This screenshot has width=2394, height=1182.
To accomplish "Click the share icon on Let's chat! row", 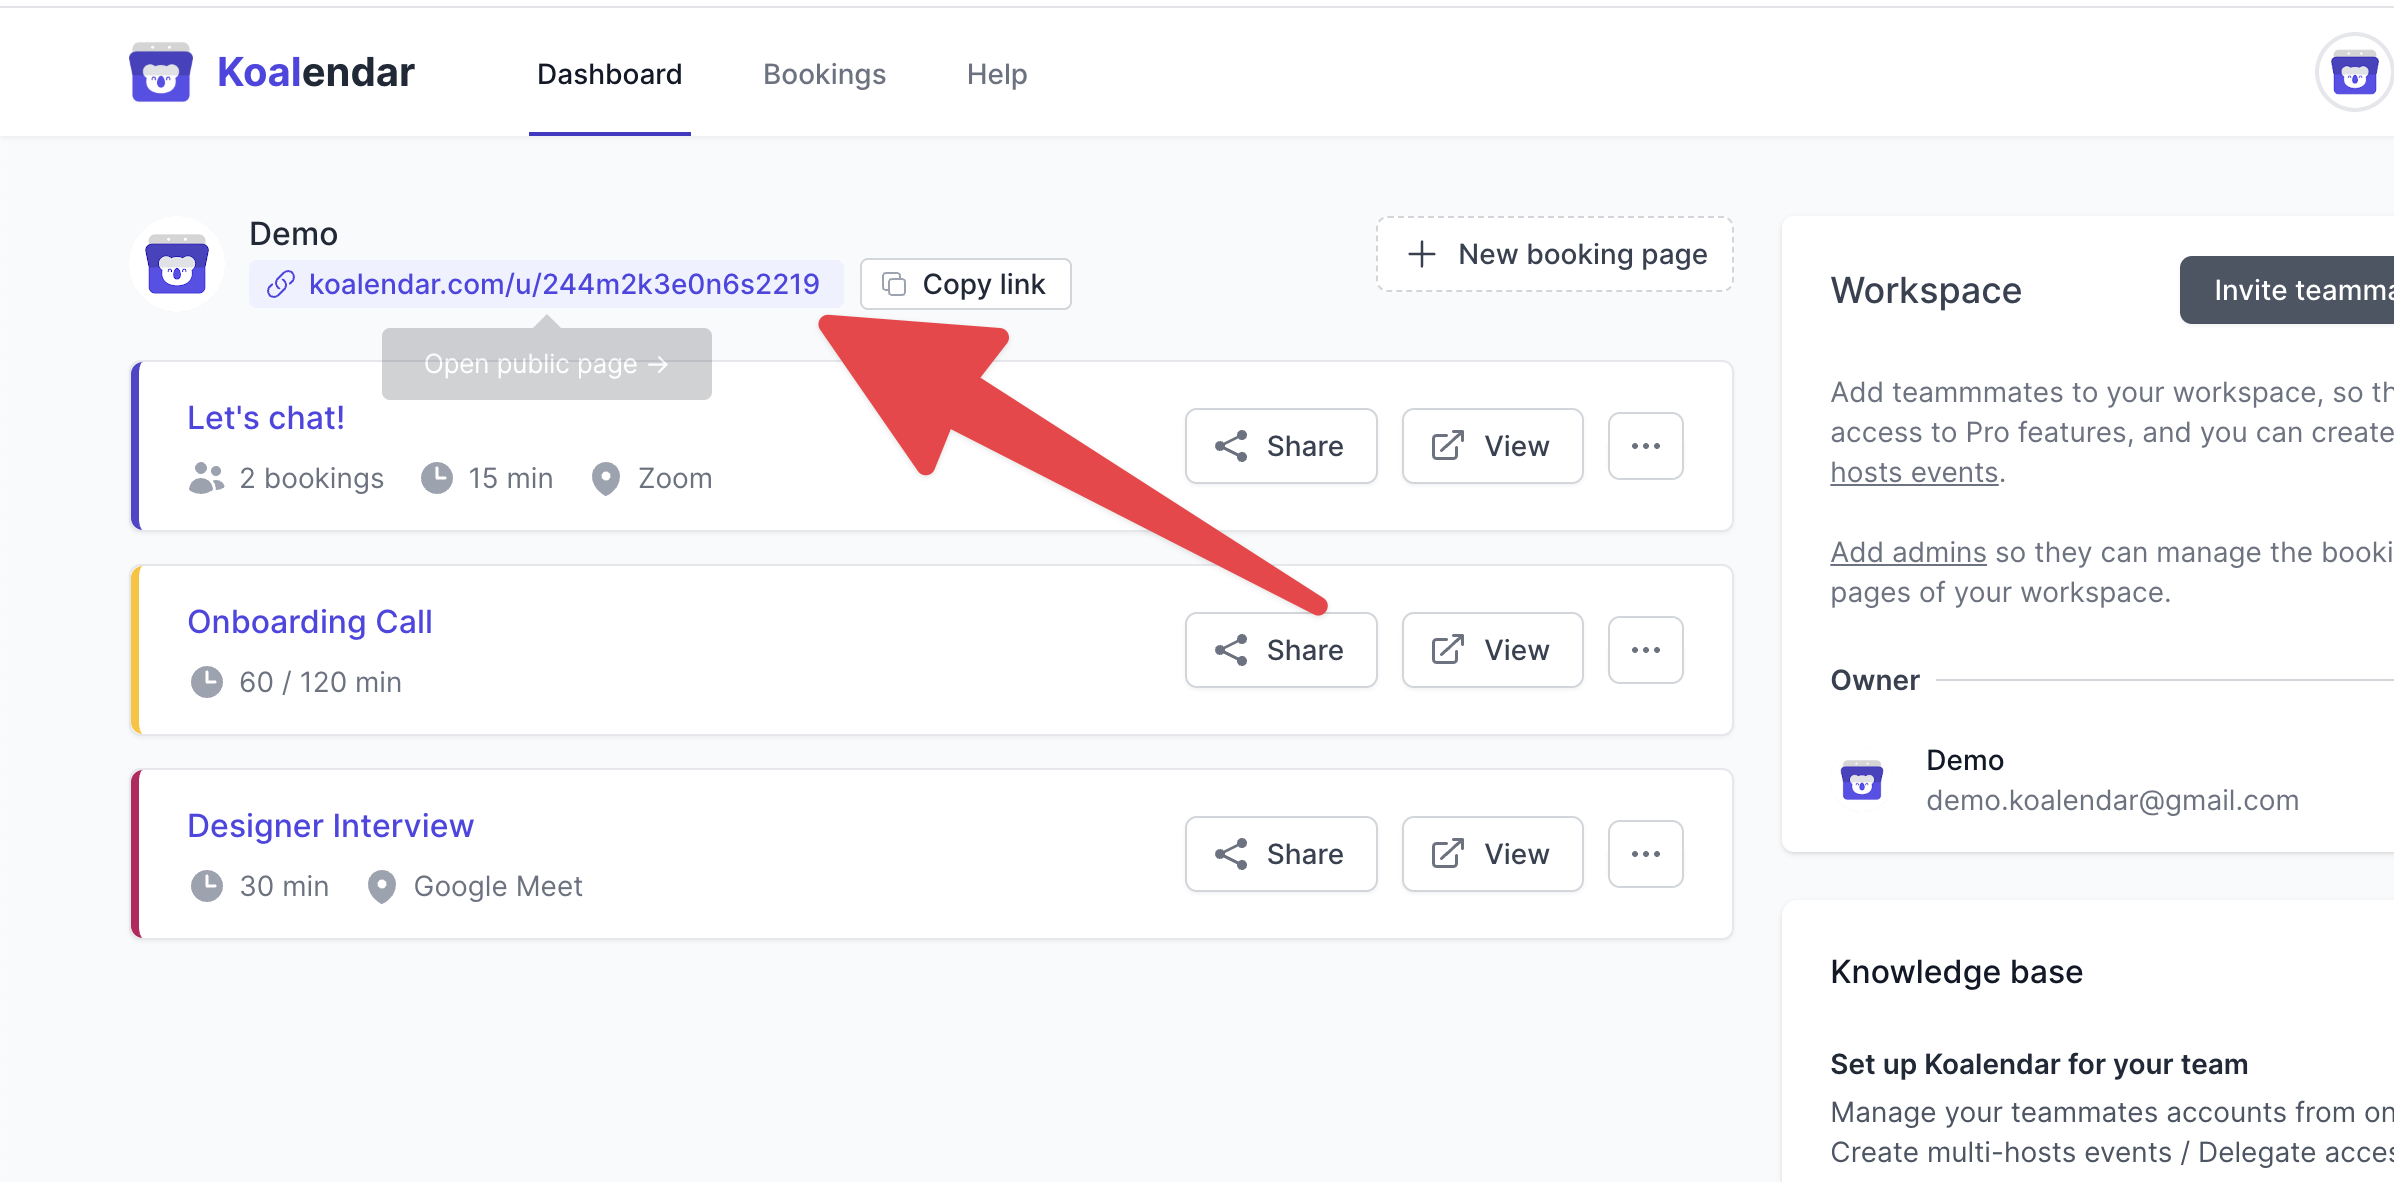I will point(1231,446).
